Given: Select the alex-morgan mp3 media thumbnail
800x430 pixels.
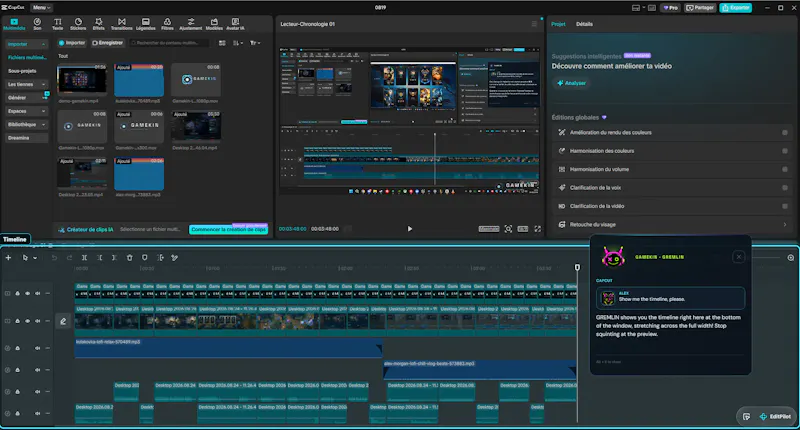Looking at the screenshot, I should tap(139, 174).
